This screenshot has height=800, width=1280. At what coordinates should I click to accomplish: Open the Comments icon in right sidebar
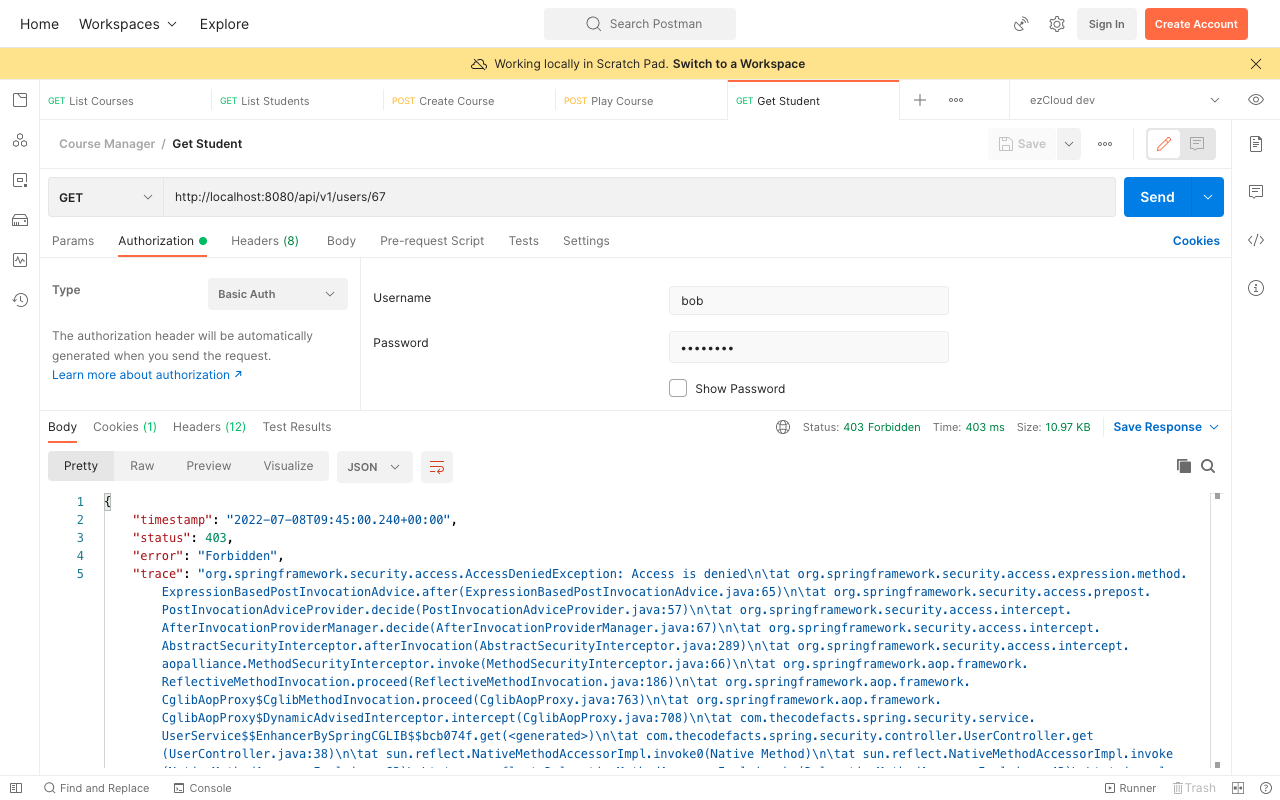[x=1256, y=192]
